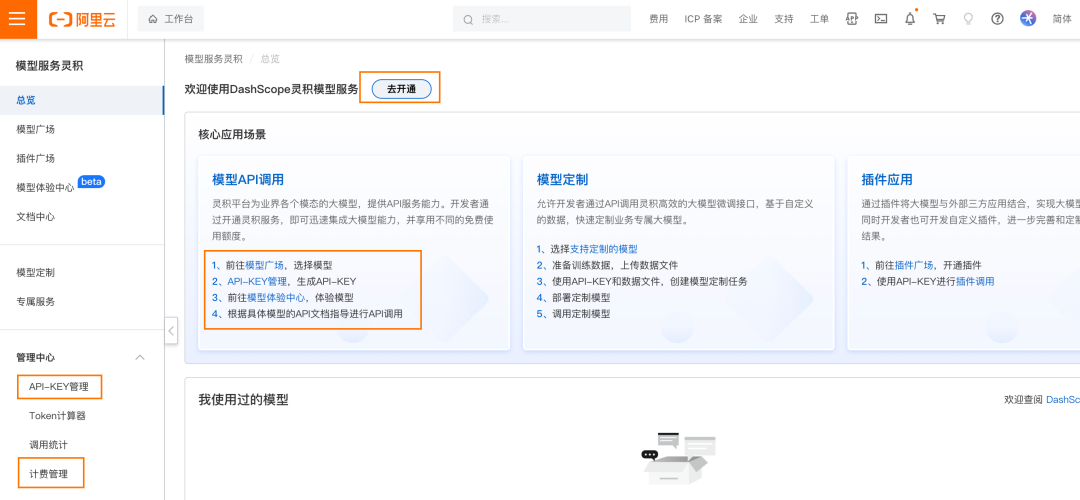Open the API debugging braces icon

pyautogui.click(x=852, y=19)
